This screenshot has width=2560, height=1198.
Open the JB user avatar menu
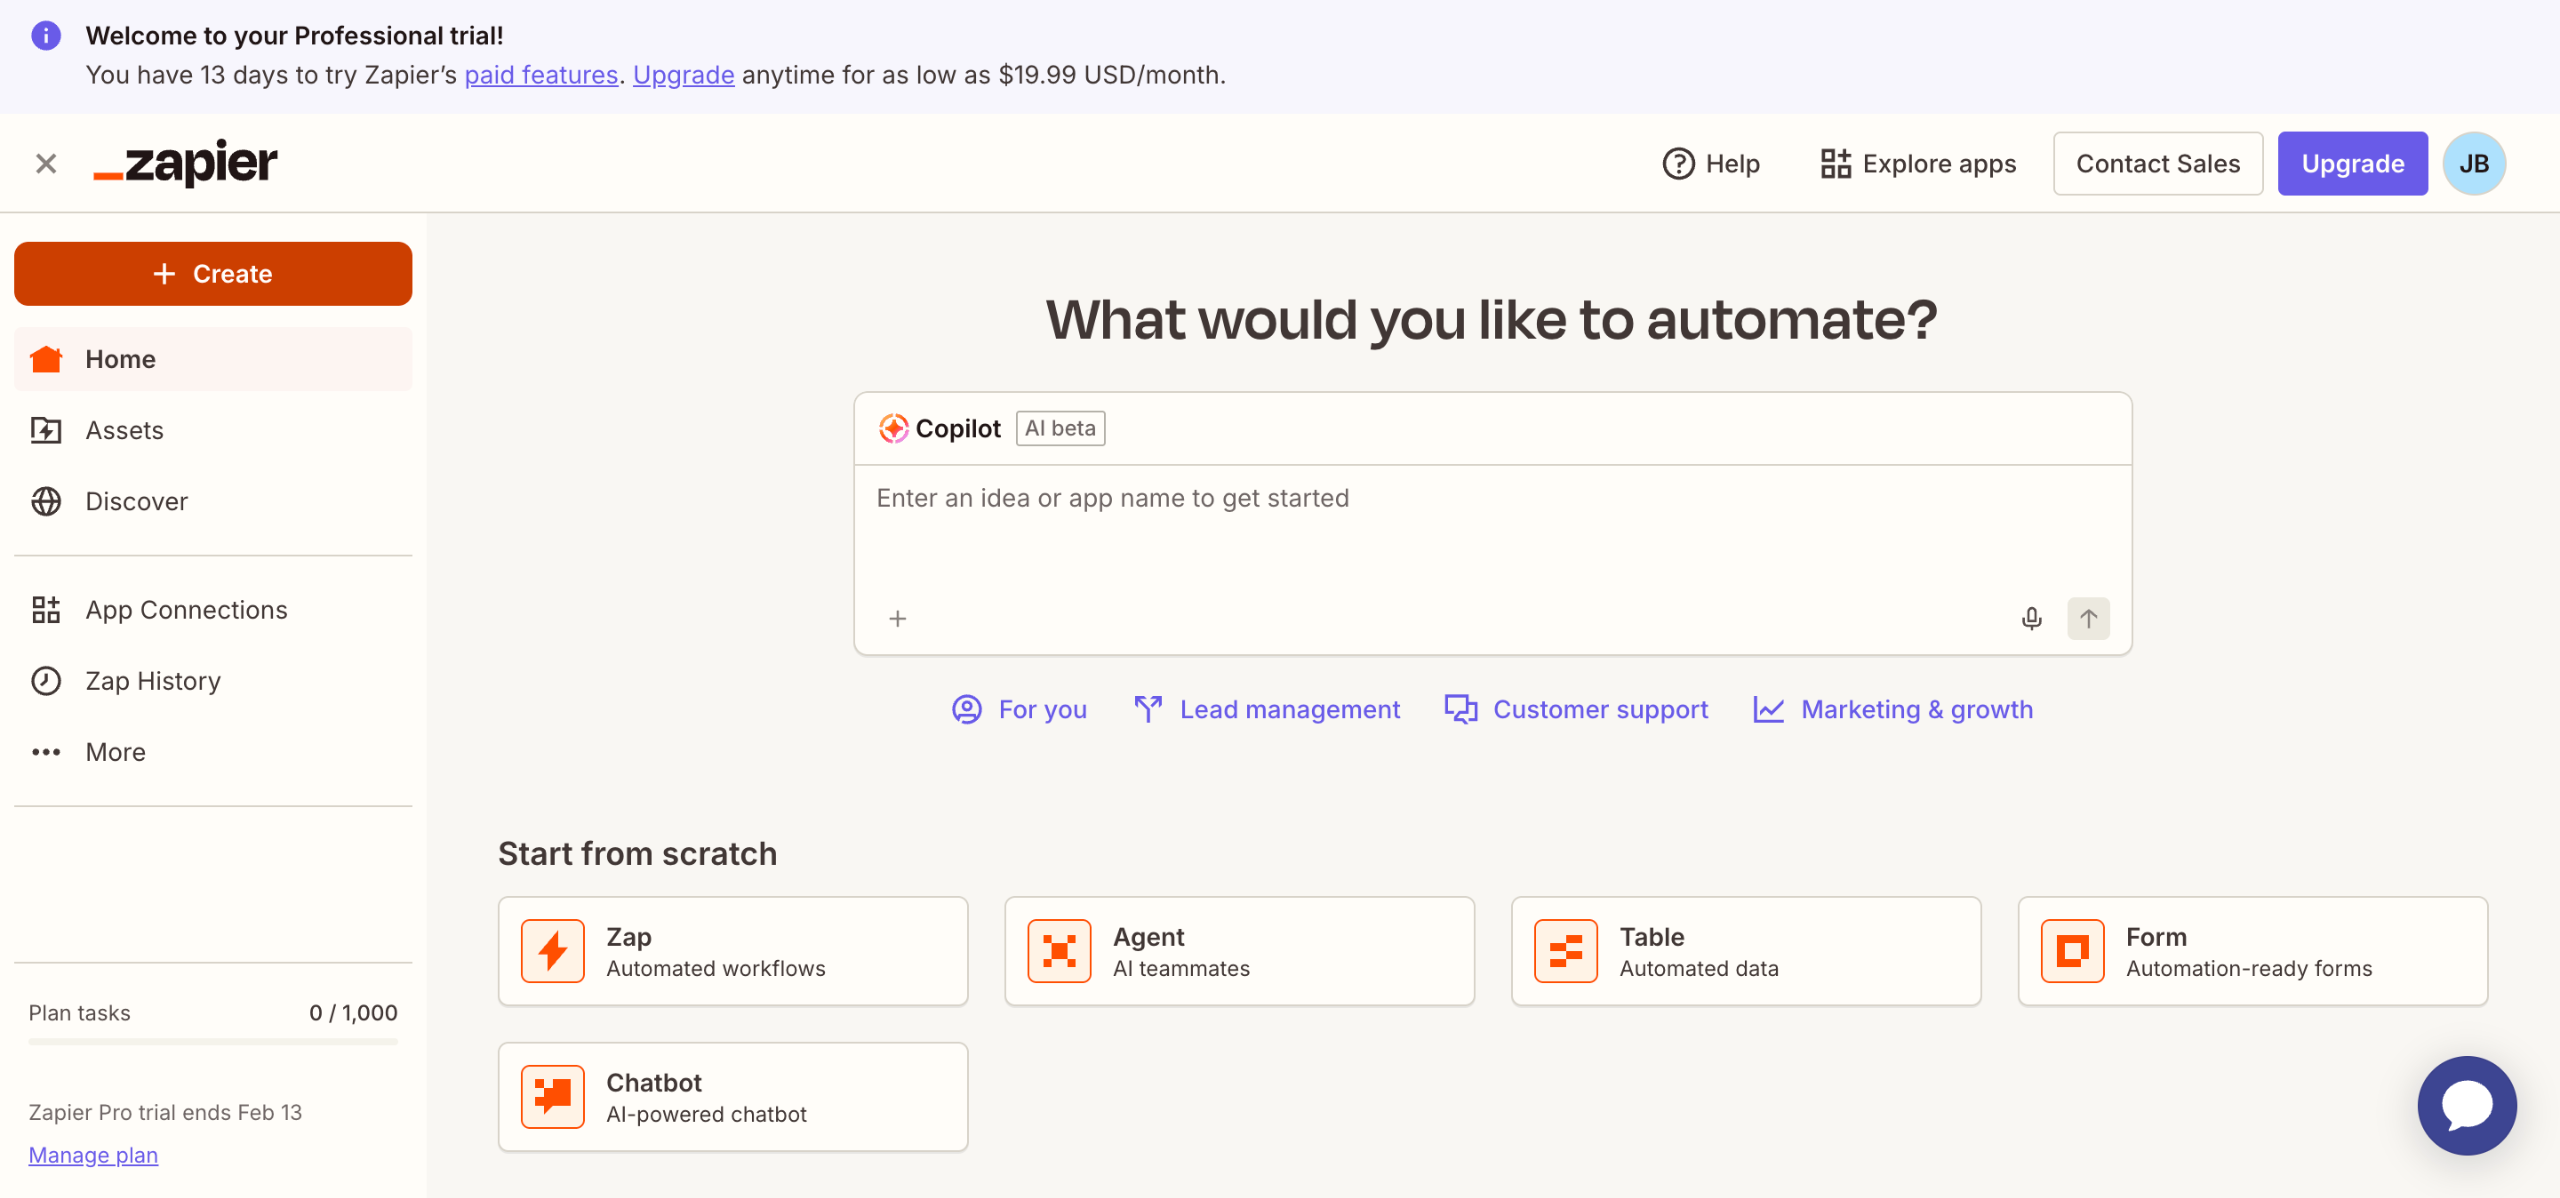[x=2474, y=163]
